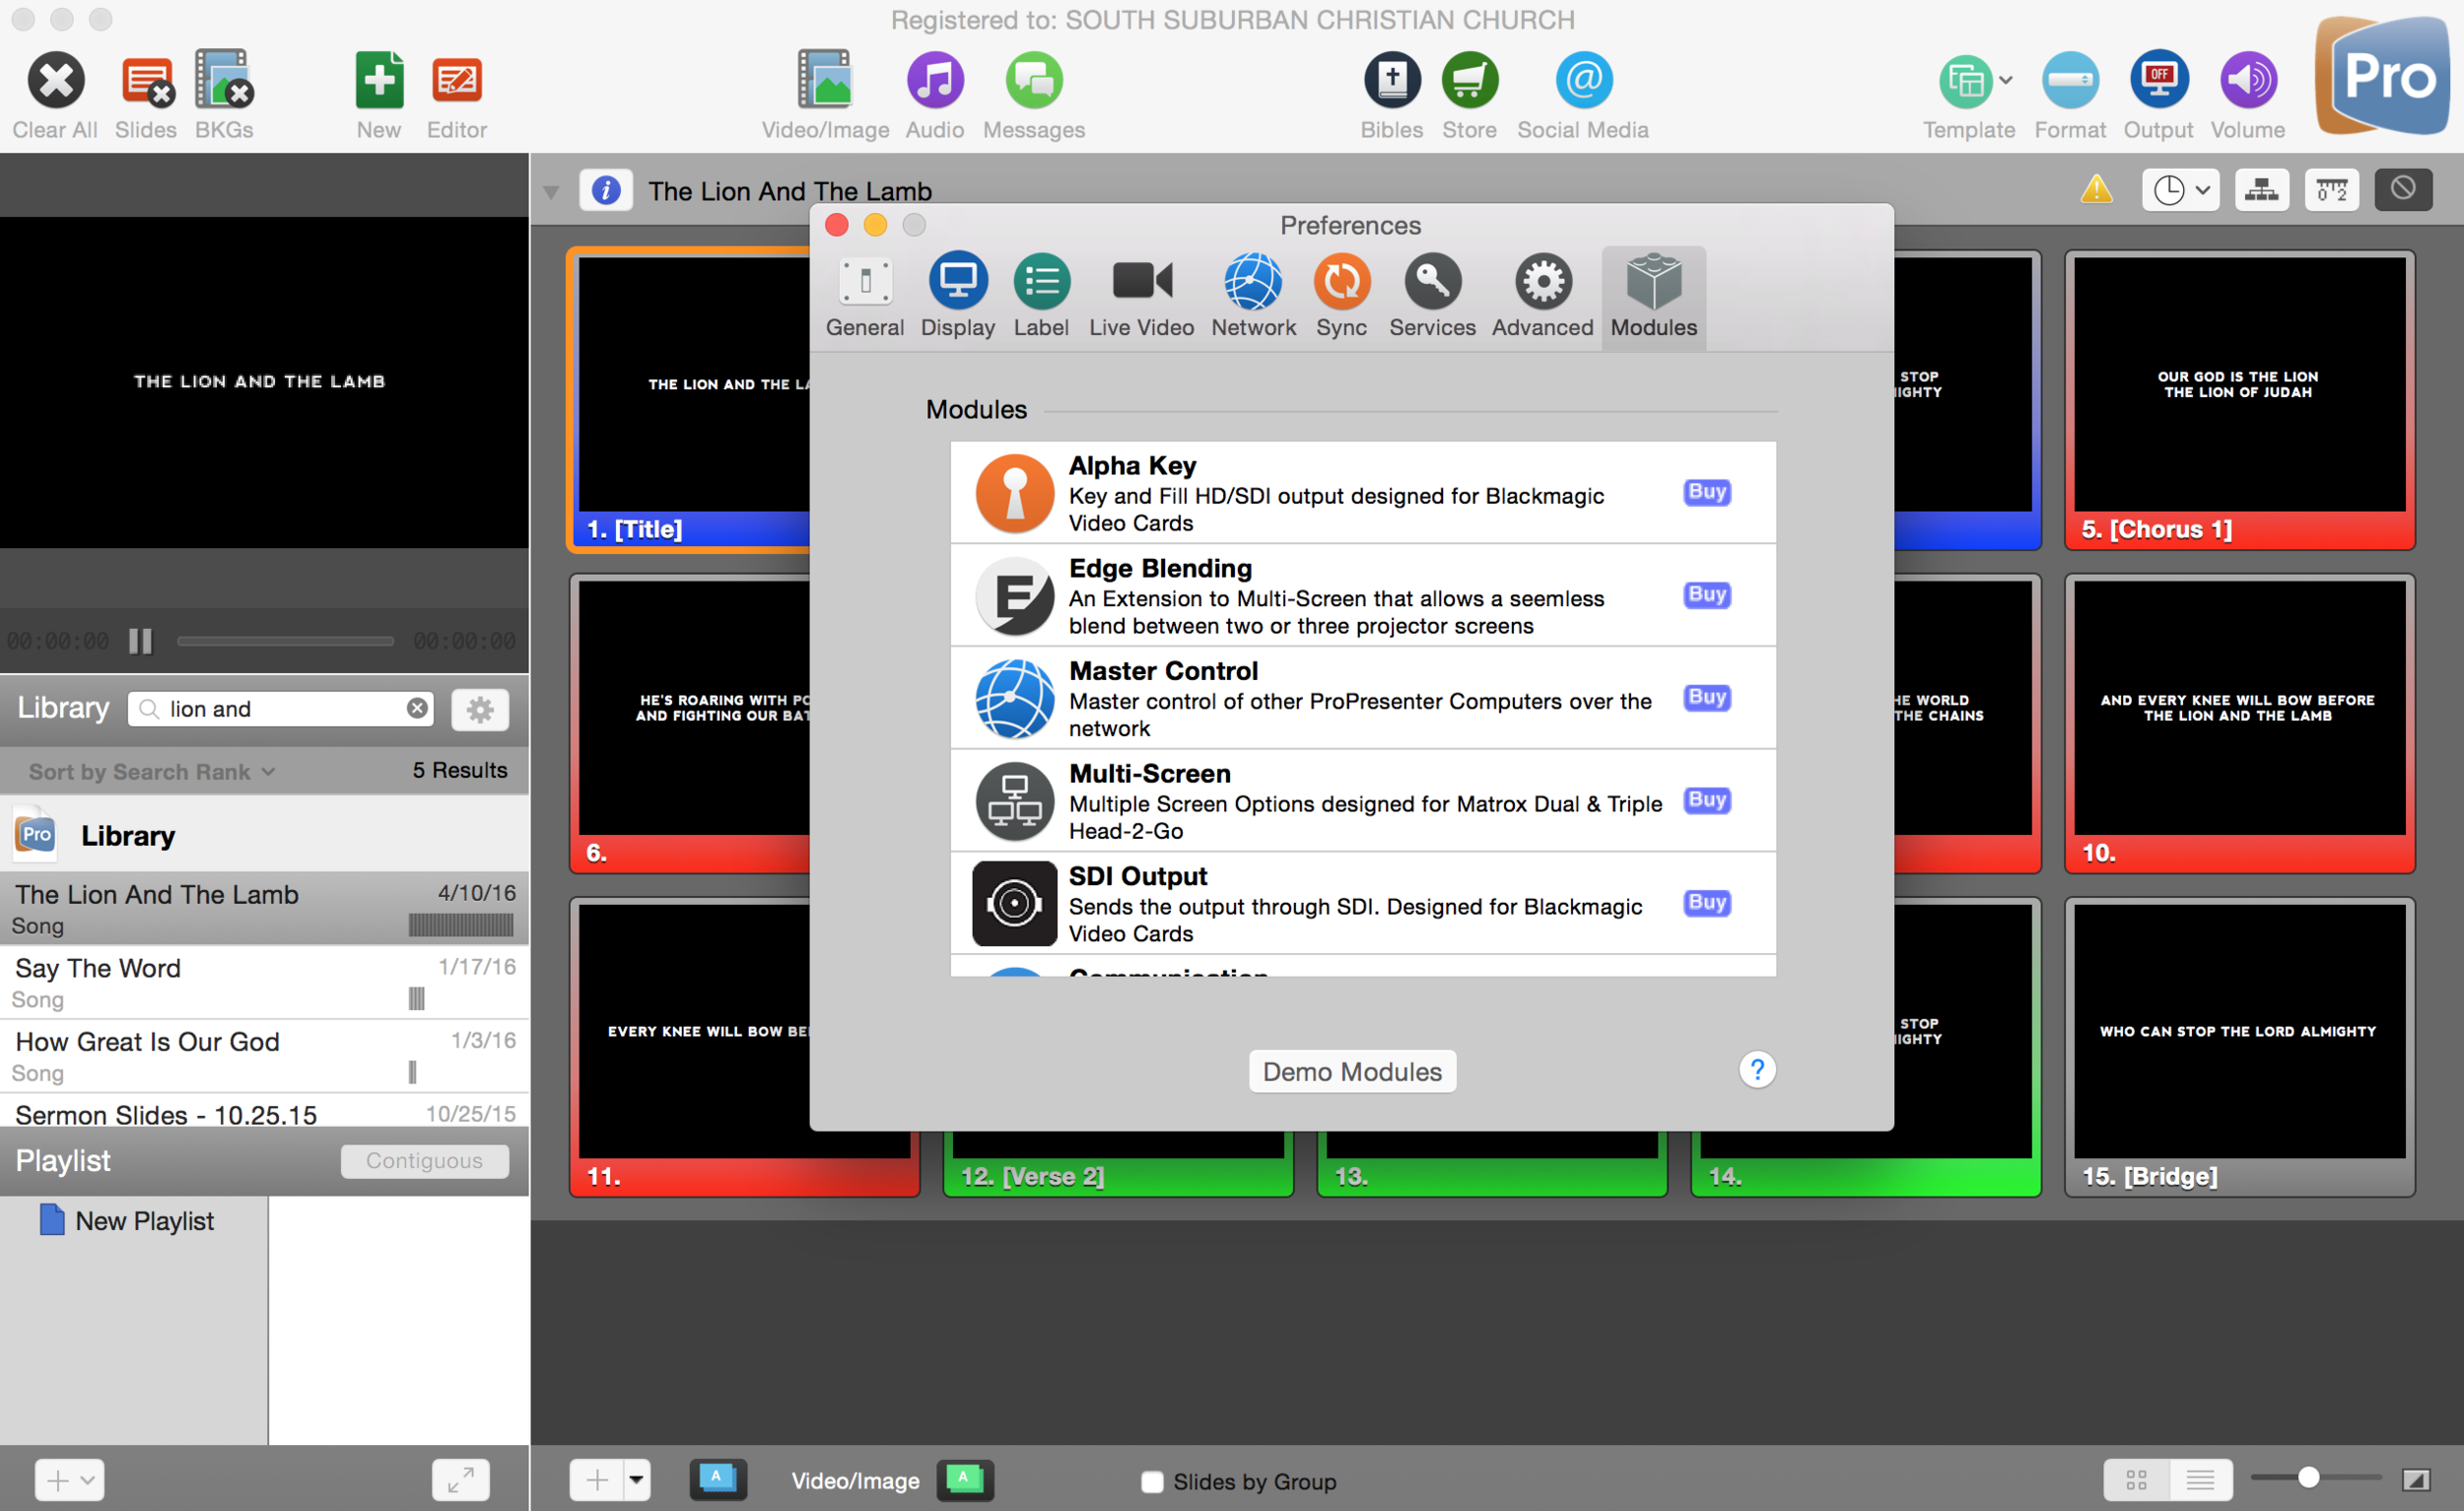
Task: Switch to Label preferences tab
Action: click(1041, 296)
